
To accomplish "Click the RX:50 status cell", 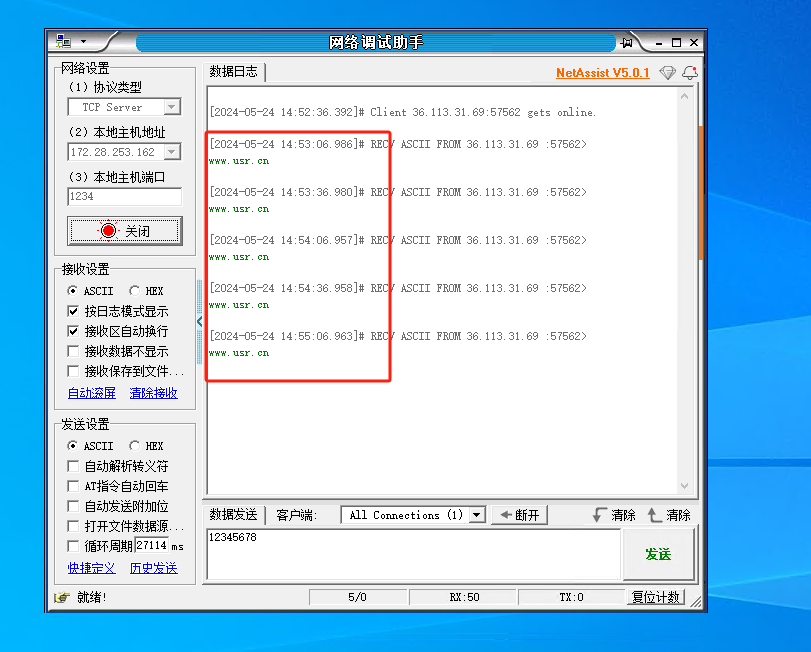I will (464, 597).
